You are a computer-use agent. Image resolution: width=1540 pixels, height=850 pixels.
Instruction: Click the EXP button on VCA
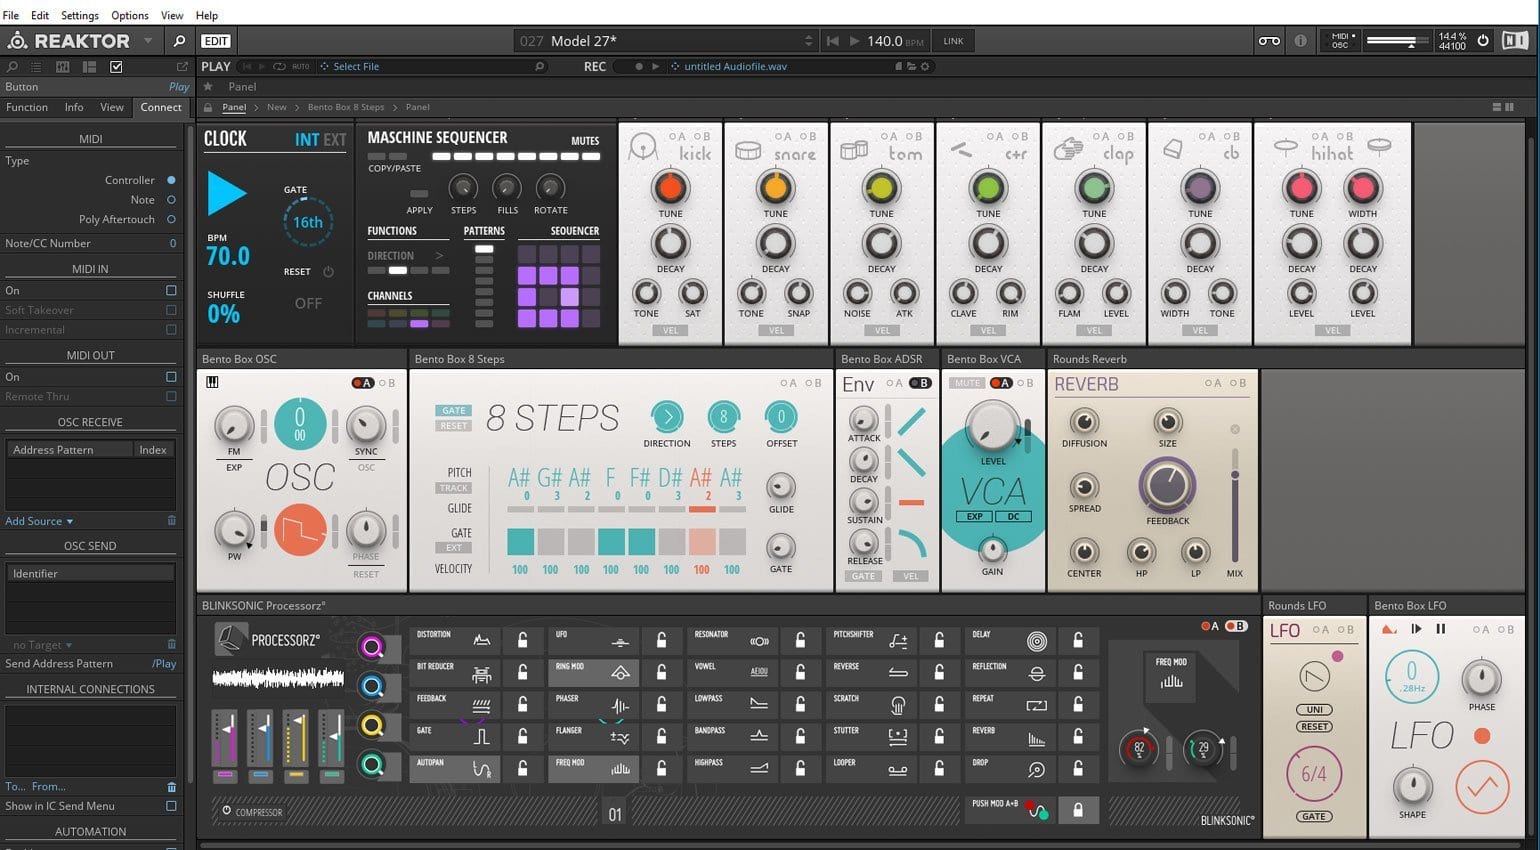pos(974,516)
